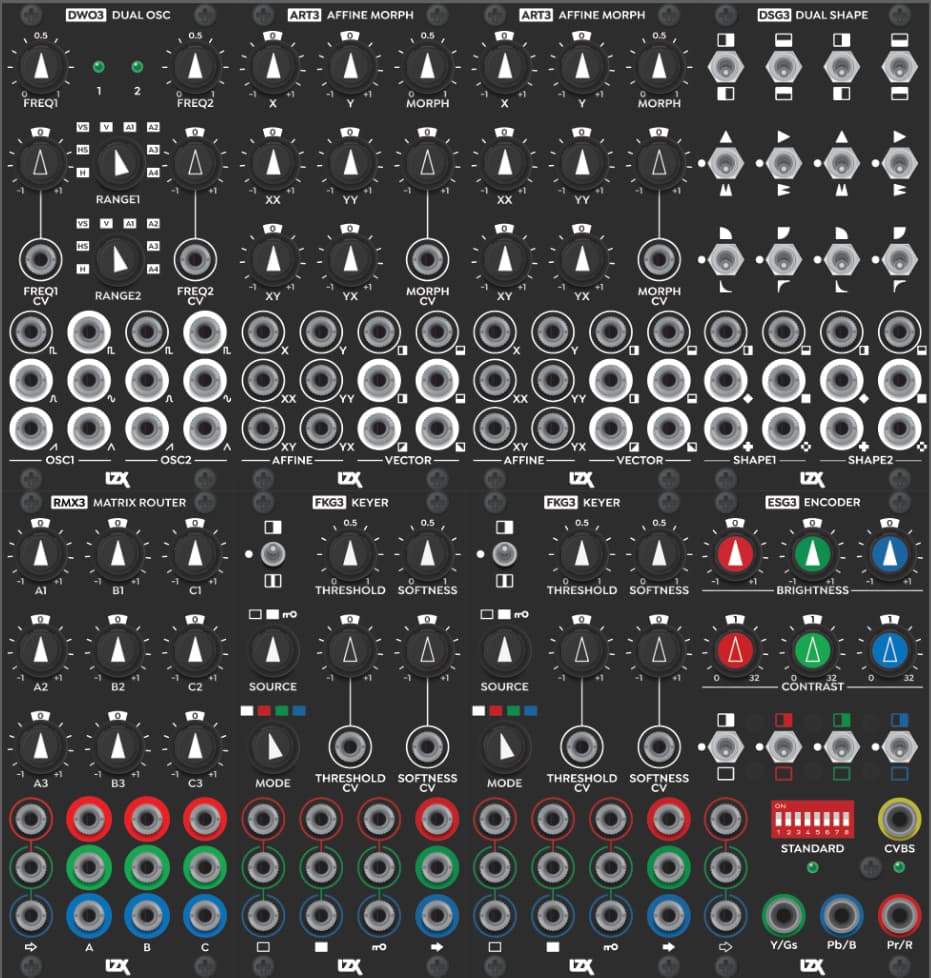Screen dimensions: 931x978
Task: Adjust the blue CONTRAST knob on Encoder
Action: [890, 650]
